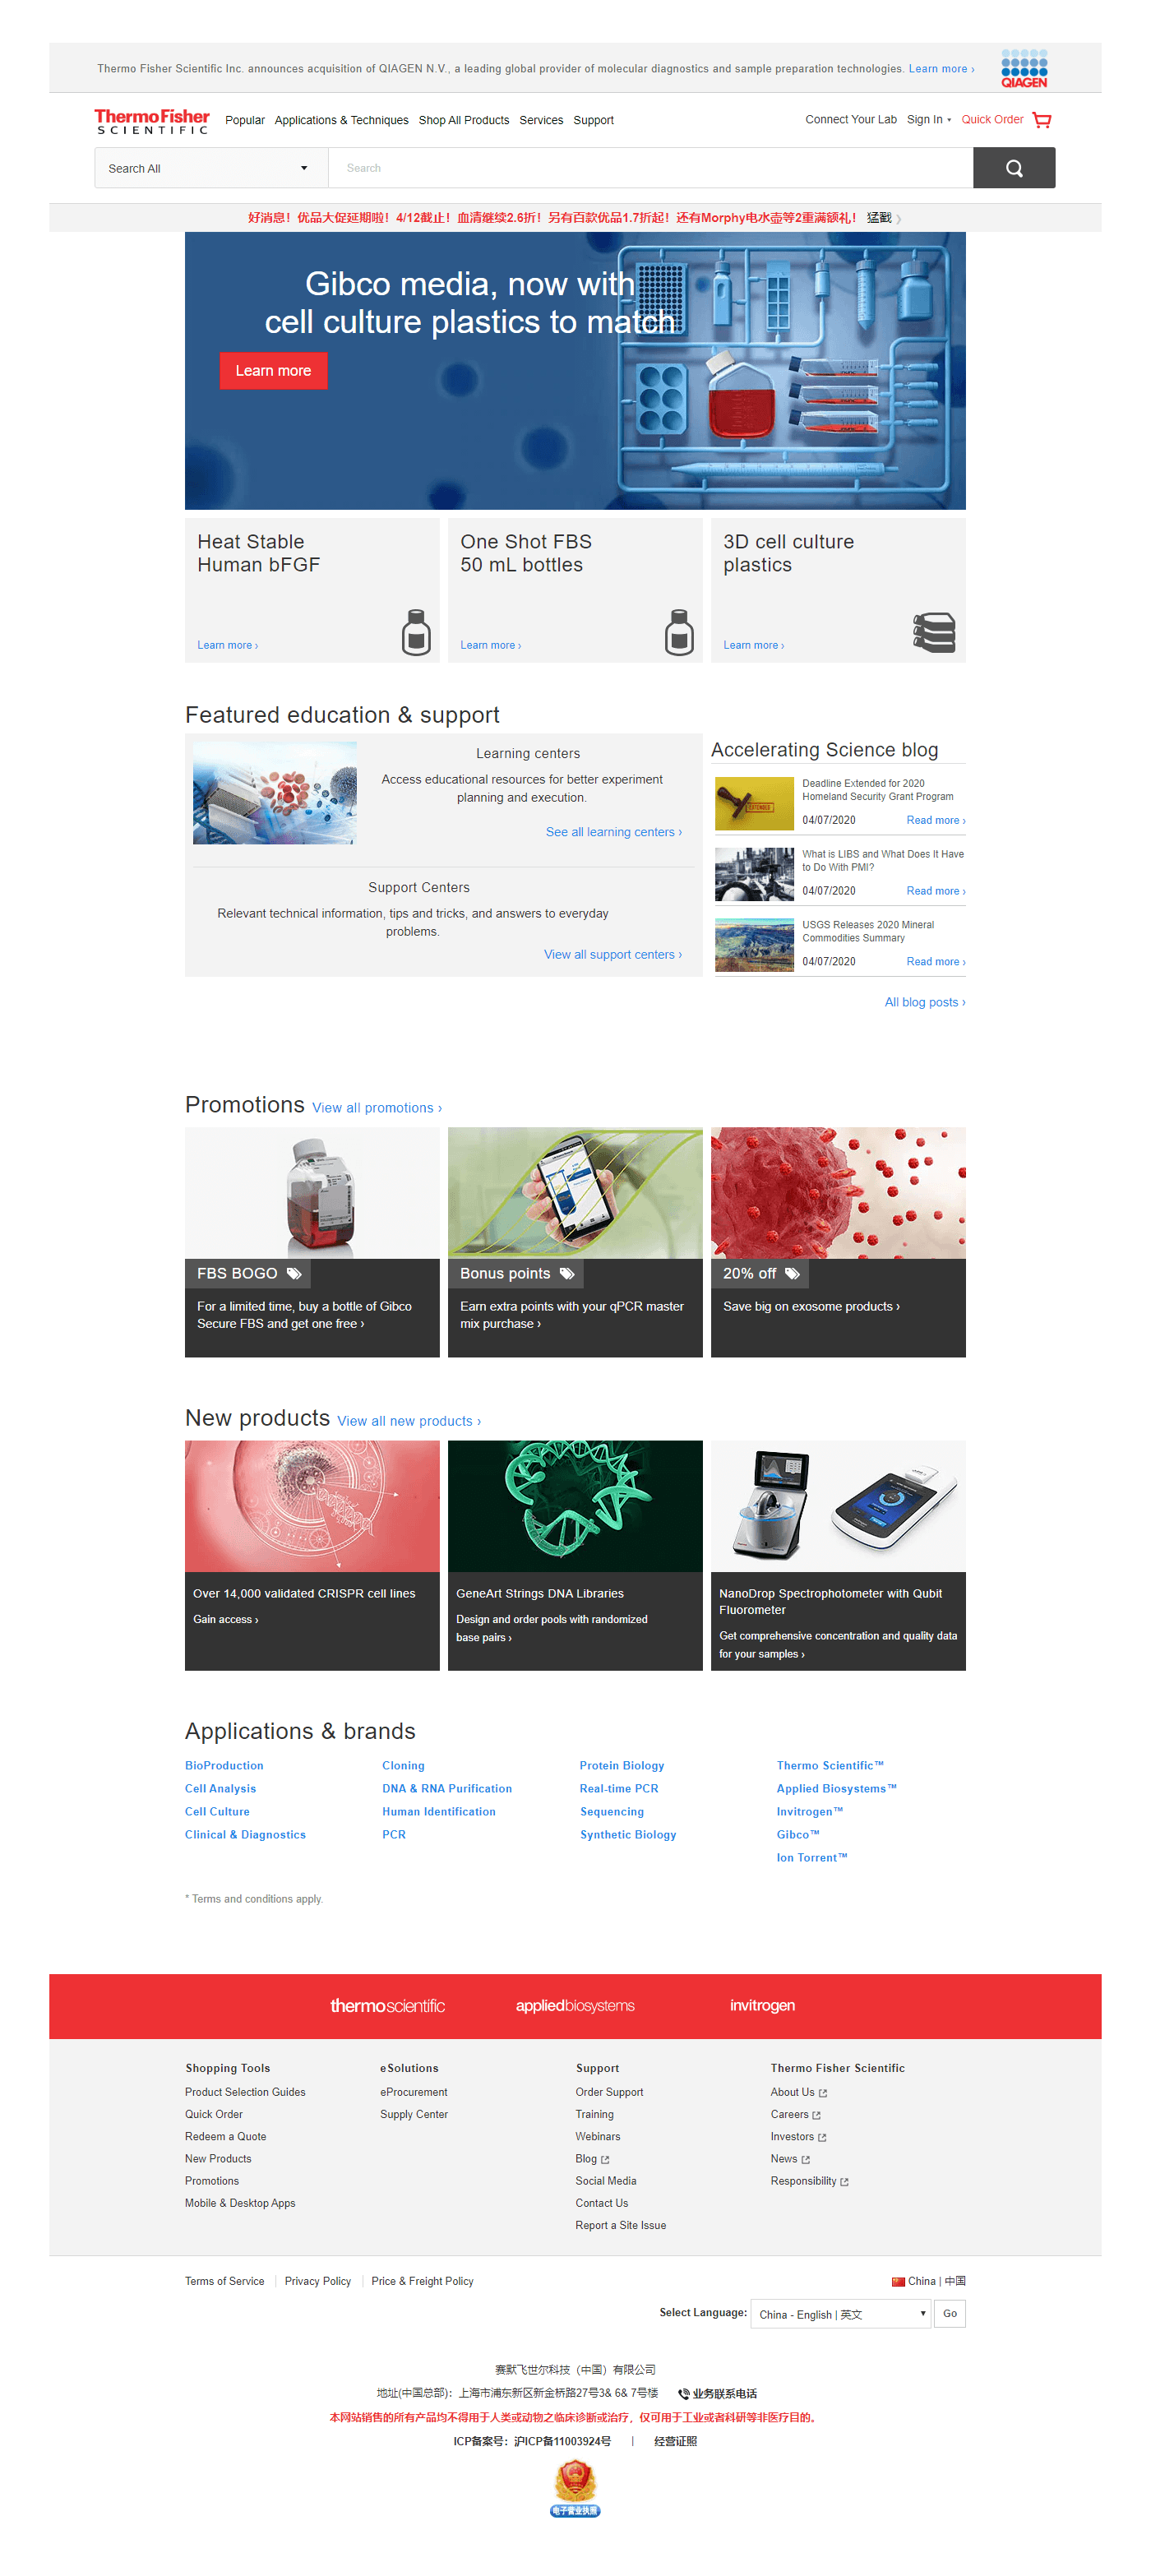This screenshot has height=2576, width=1151.
Task: Click the external link icon next to Responsibility
Action: coord(844,2182)
